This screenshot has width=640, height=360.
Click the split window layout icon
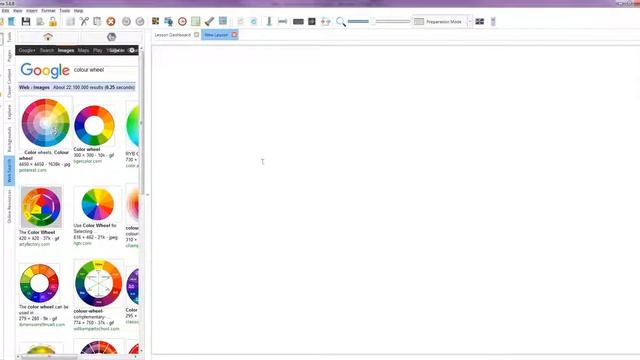click(x=480, y=21)
